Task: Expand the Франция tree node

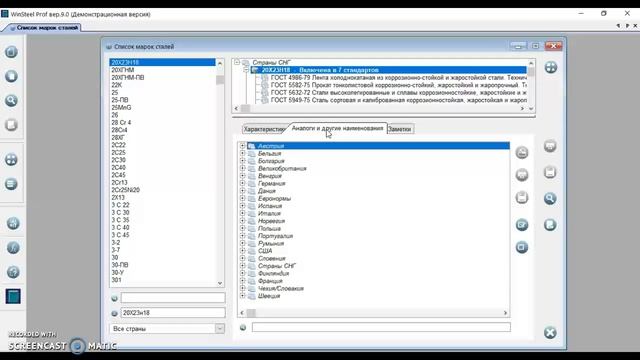Action: (x=242, y=281)
